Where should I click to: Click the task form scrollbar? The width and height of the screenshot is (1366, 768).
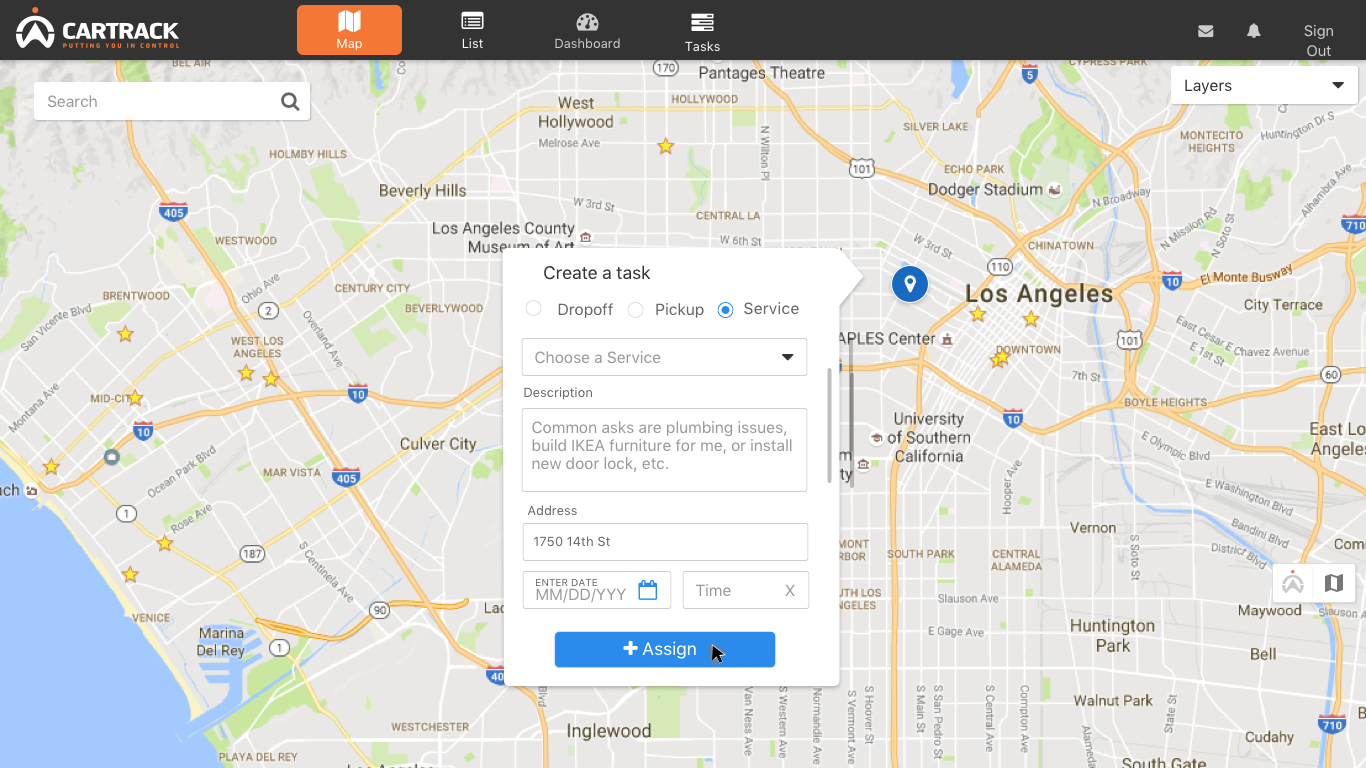coord(829,426)
